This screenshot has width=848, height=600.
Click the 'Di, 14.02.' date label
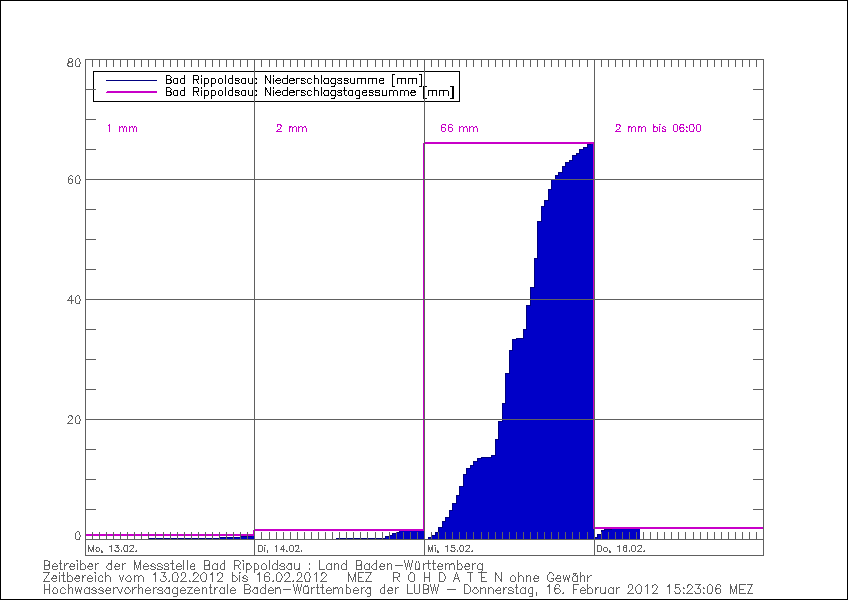click(280, 548)
